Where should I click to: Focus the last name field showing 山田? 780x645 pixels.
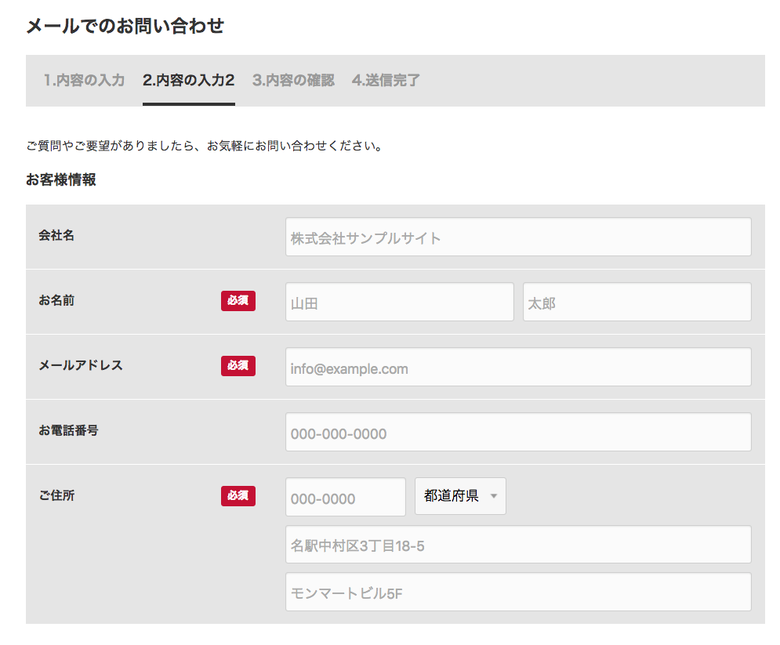click(x=399, y=302)
